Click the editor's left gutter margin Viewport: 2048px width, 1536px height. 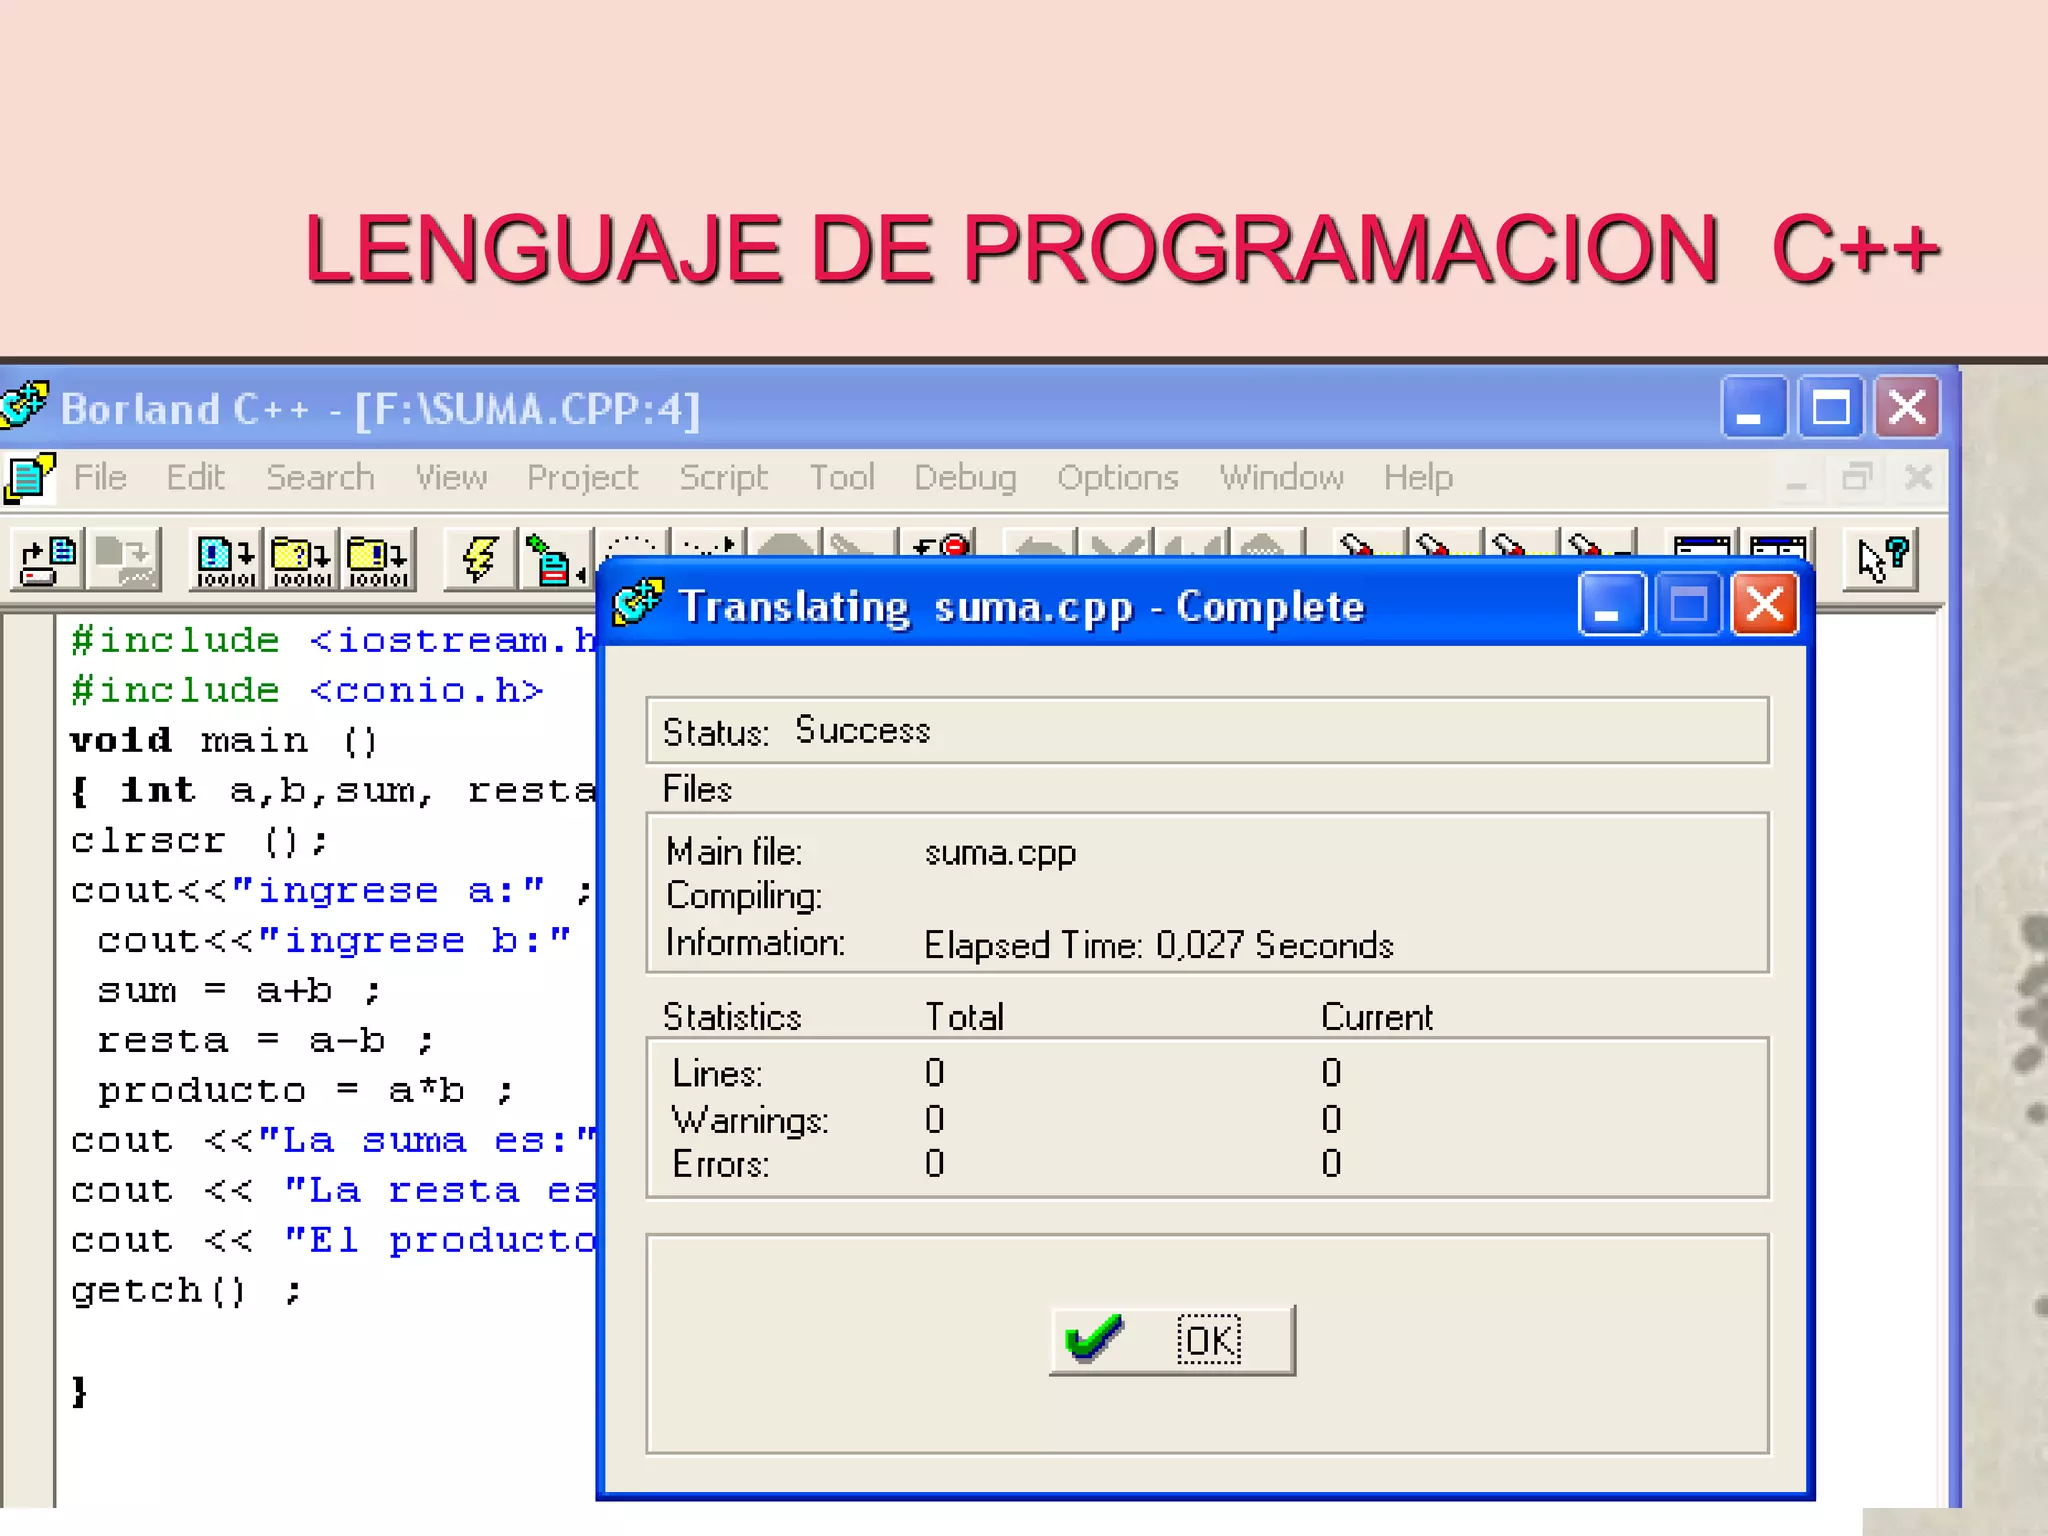[x=27, y=1060]
